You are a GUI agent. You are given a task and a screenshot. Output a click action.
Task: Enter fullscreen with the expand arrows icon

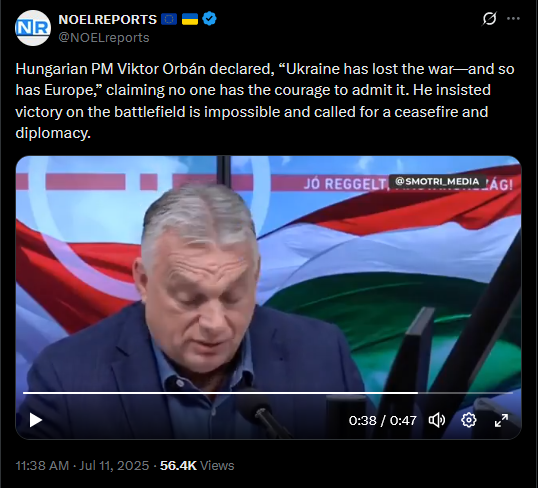501,420
